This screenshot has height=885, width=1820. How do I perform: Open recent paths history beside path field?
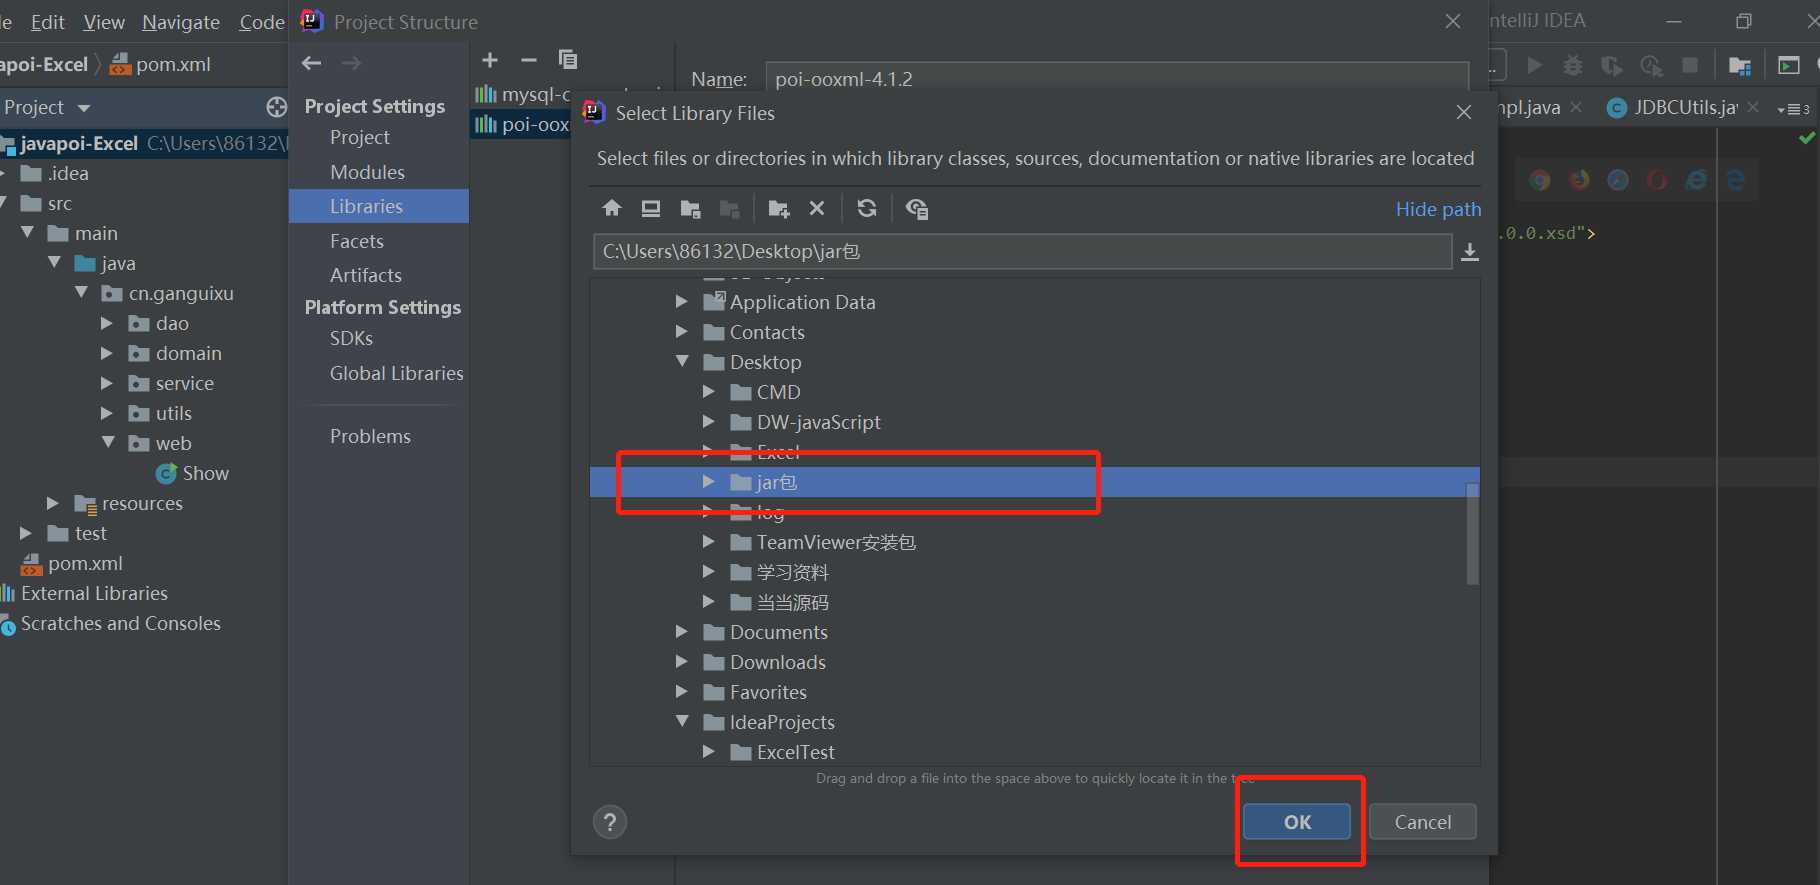(x=1469, y=252)
